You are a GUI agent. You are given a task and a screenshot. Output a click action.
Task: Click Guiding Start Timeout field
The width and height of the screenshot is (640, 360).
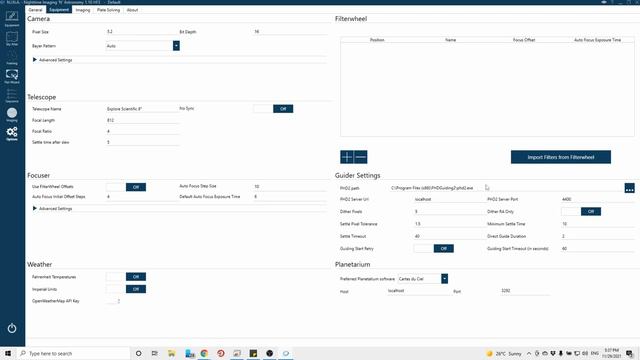(x=597, y=248)
